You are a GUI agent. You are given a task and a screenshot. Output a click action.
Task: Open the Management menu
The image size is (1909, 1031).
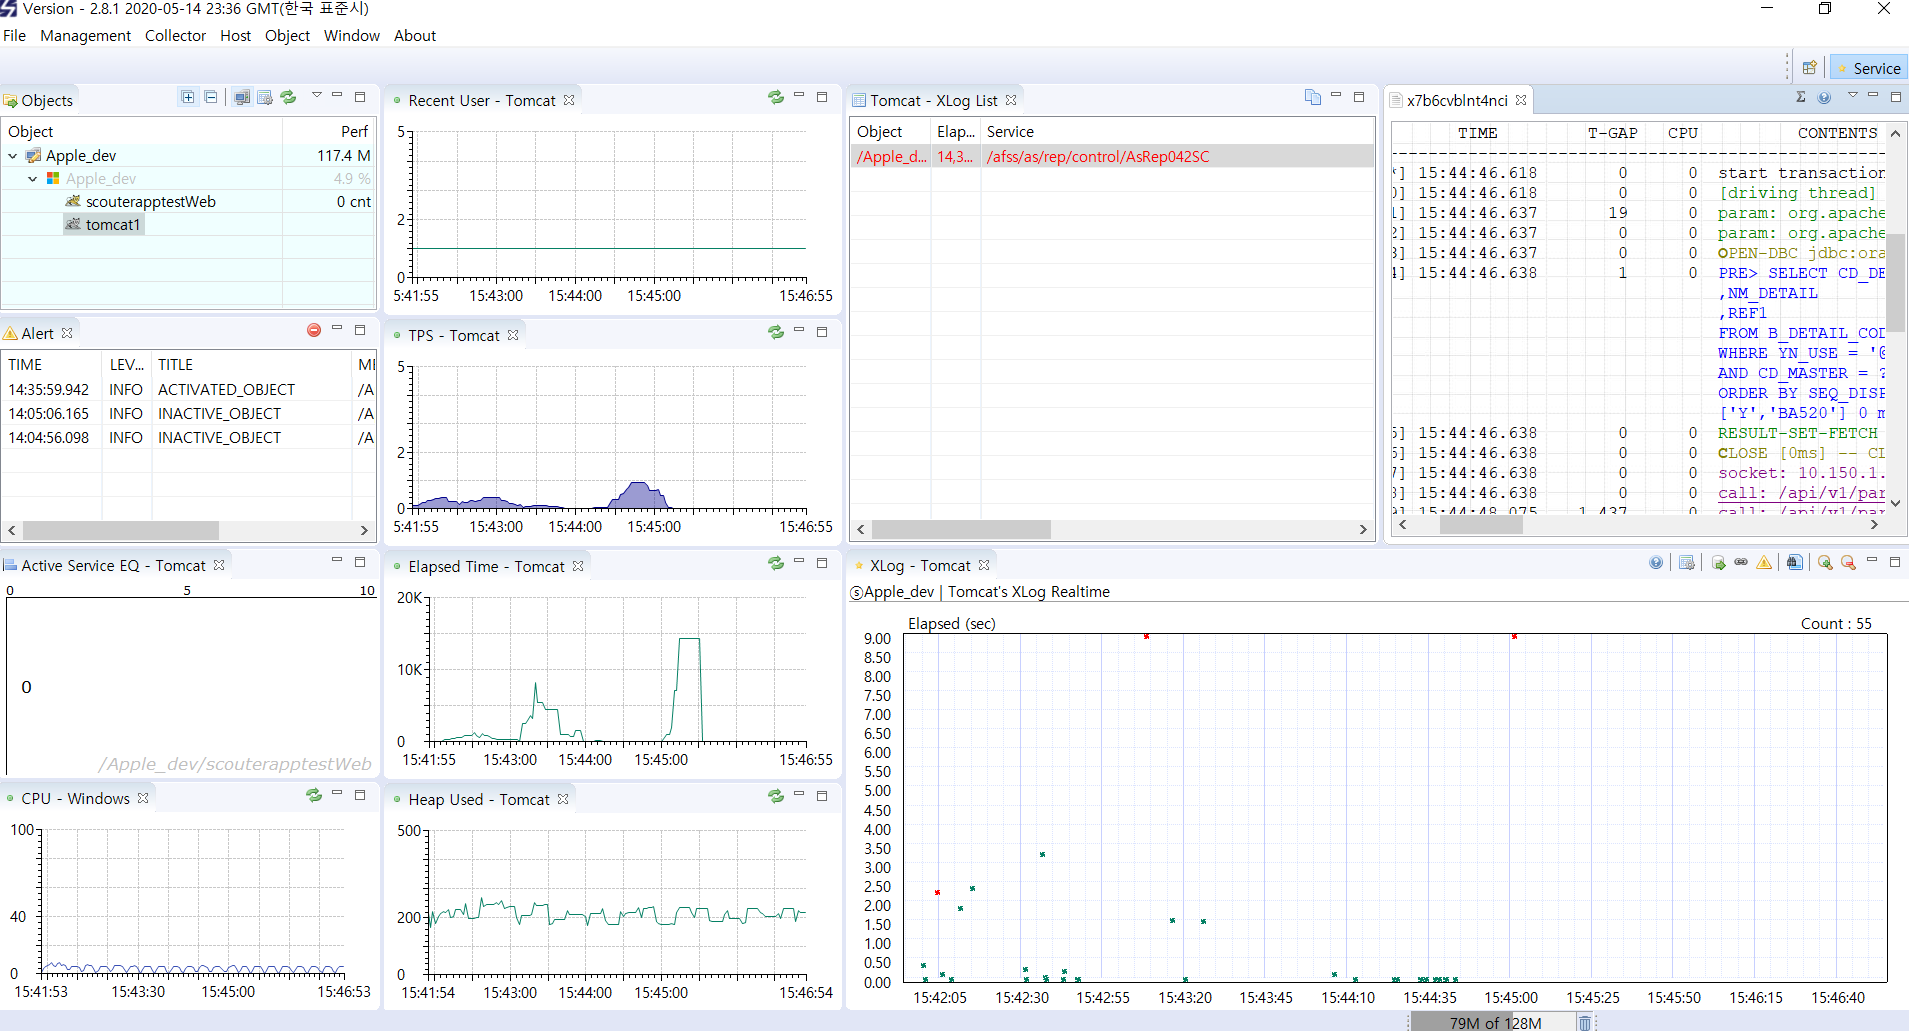pyautogui.click(x=86, y=36)
